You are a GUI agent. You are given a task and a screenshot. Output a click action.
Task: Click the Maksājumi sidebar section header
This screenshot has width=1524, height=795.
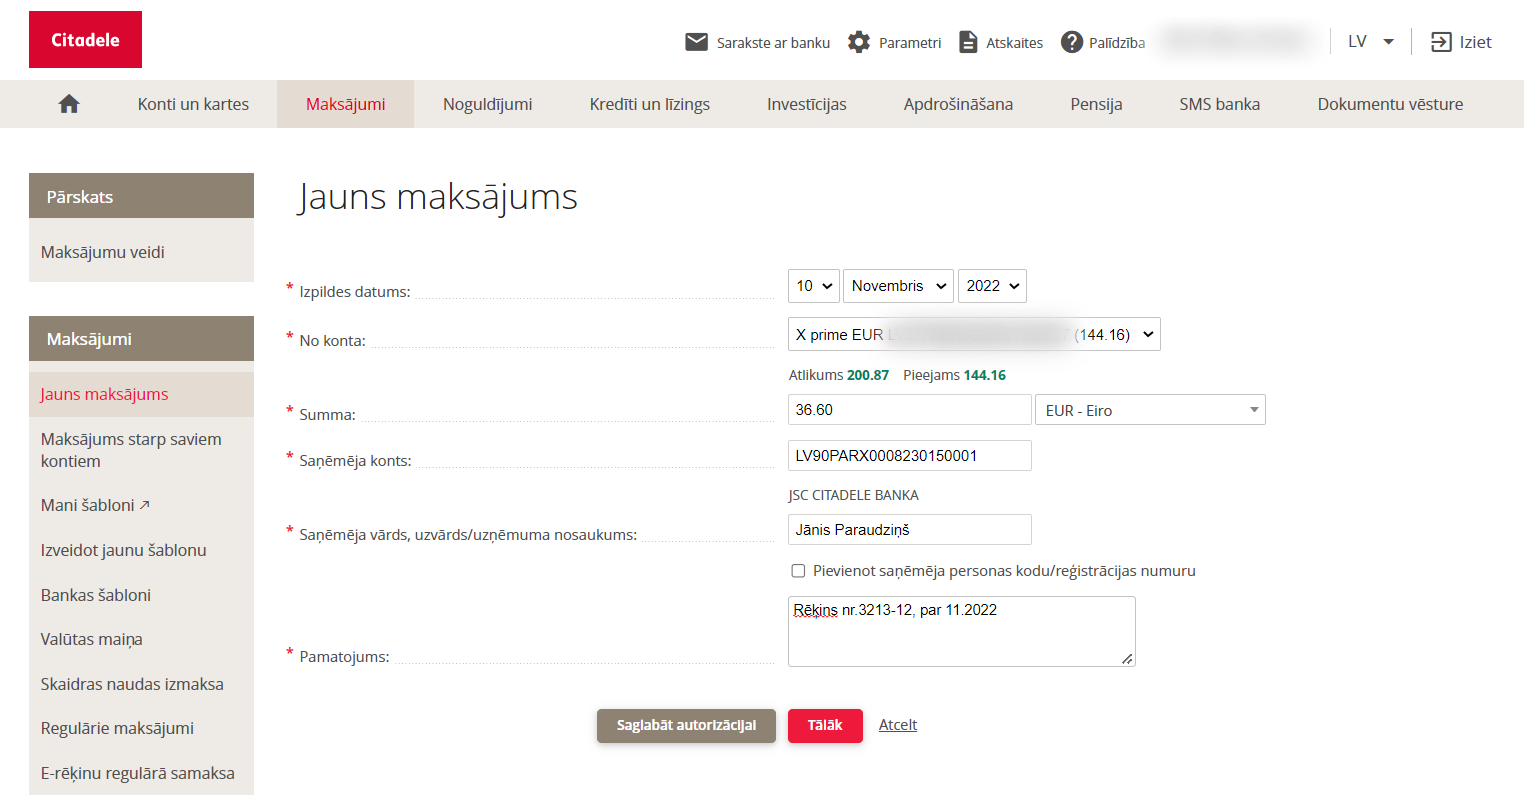pyautogui.click(x=141, y=339)
